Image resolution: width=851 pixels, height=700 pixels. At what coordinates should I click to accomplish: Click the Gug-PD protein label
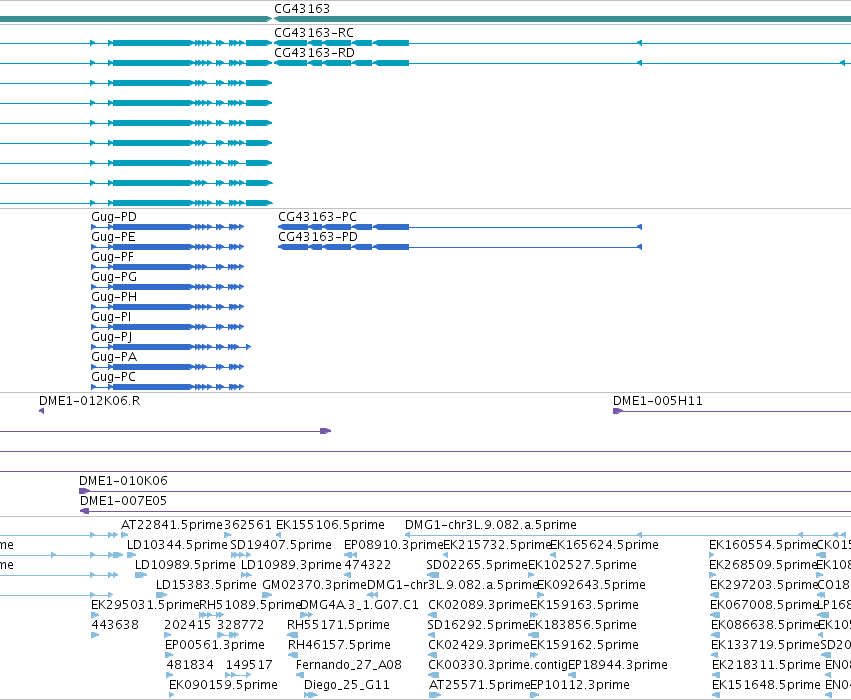(x=114, y=217)
